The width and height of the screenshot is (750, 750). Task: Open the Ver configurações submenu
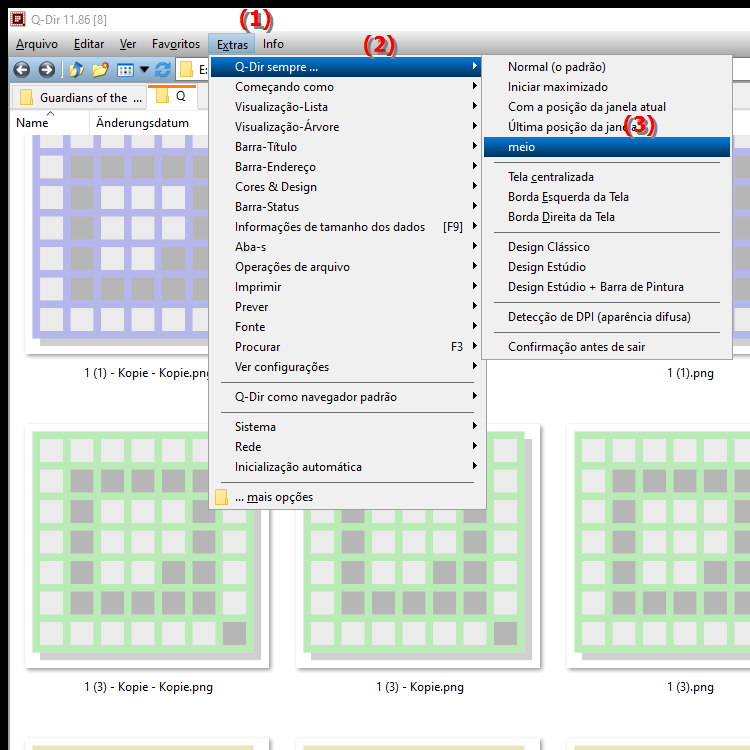coord(345,367)
